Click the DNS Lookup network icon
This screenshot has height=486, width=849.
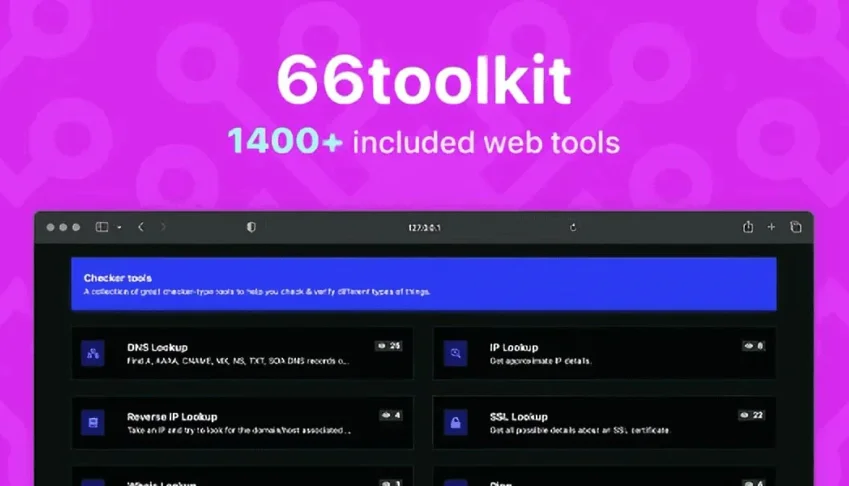coord(93,353)
